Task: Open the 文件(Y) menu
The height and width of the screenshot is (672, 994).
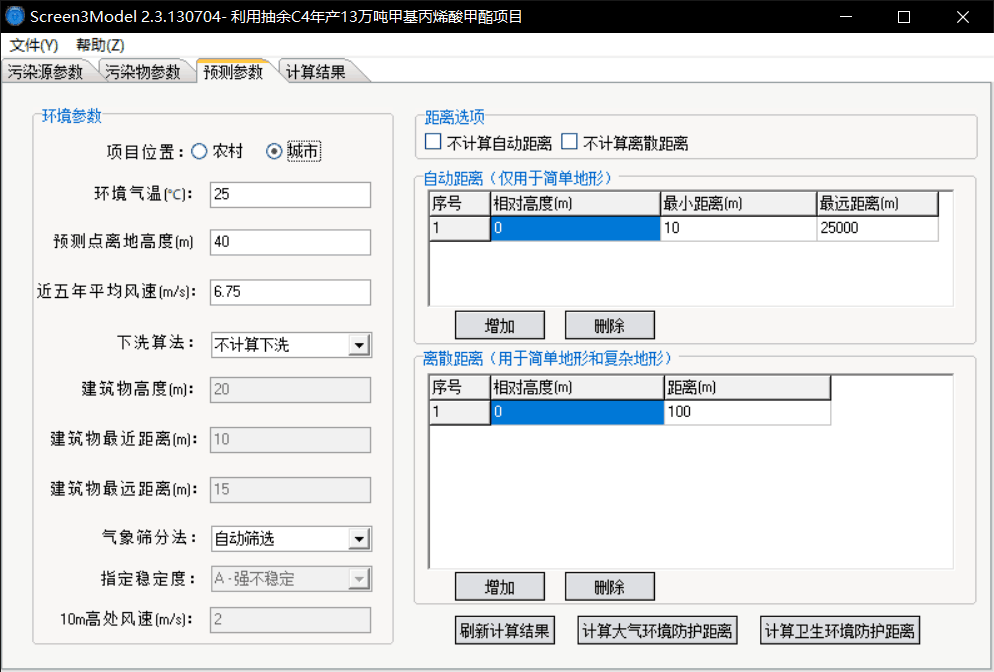Action: [34, 46]
